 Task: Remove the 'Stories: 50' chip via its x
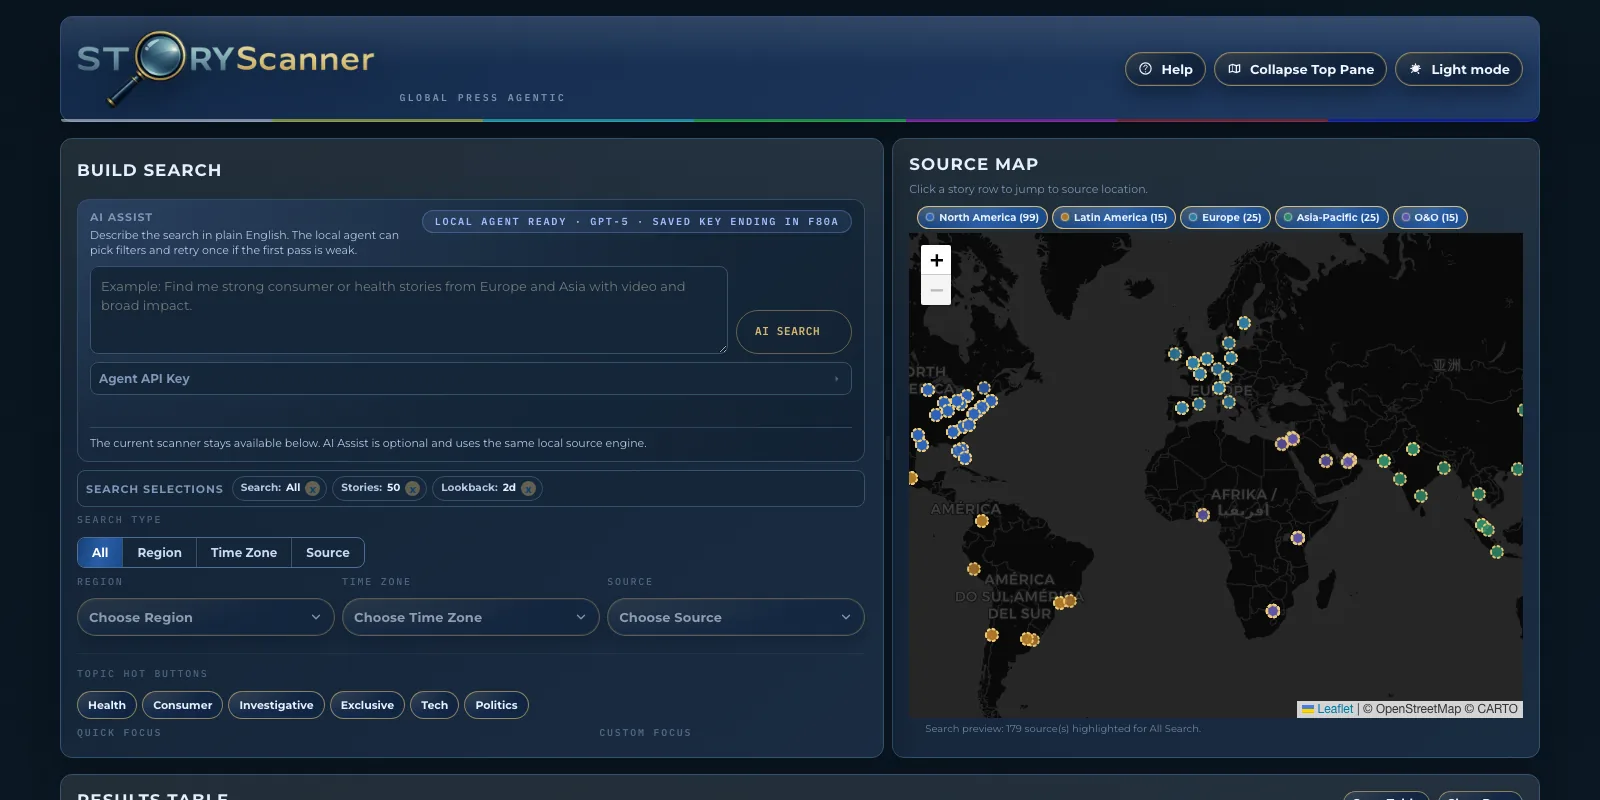[x=412, y=488]
